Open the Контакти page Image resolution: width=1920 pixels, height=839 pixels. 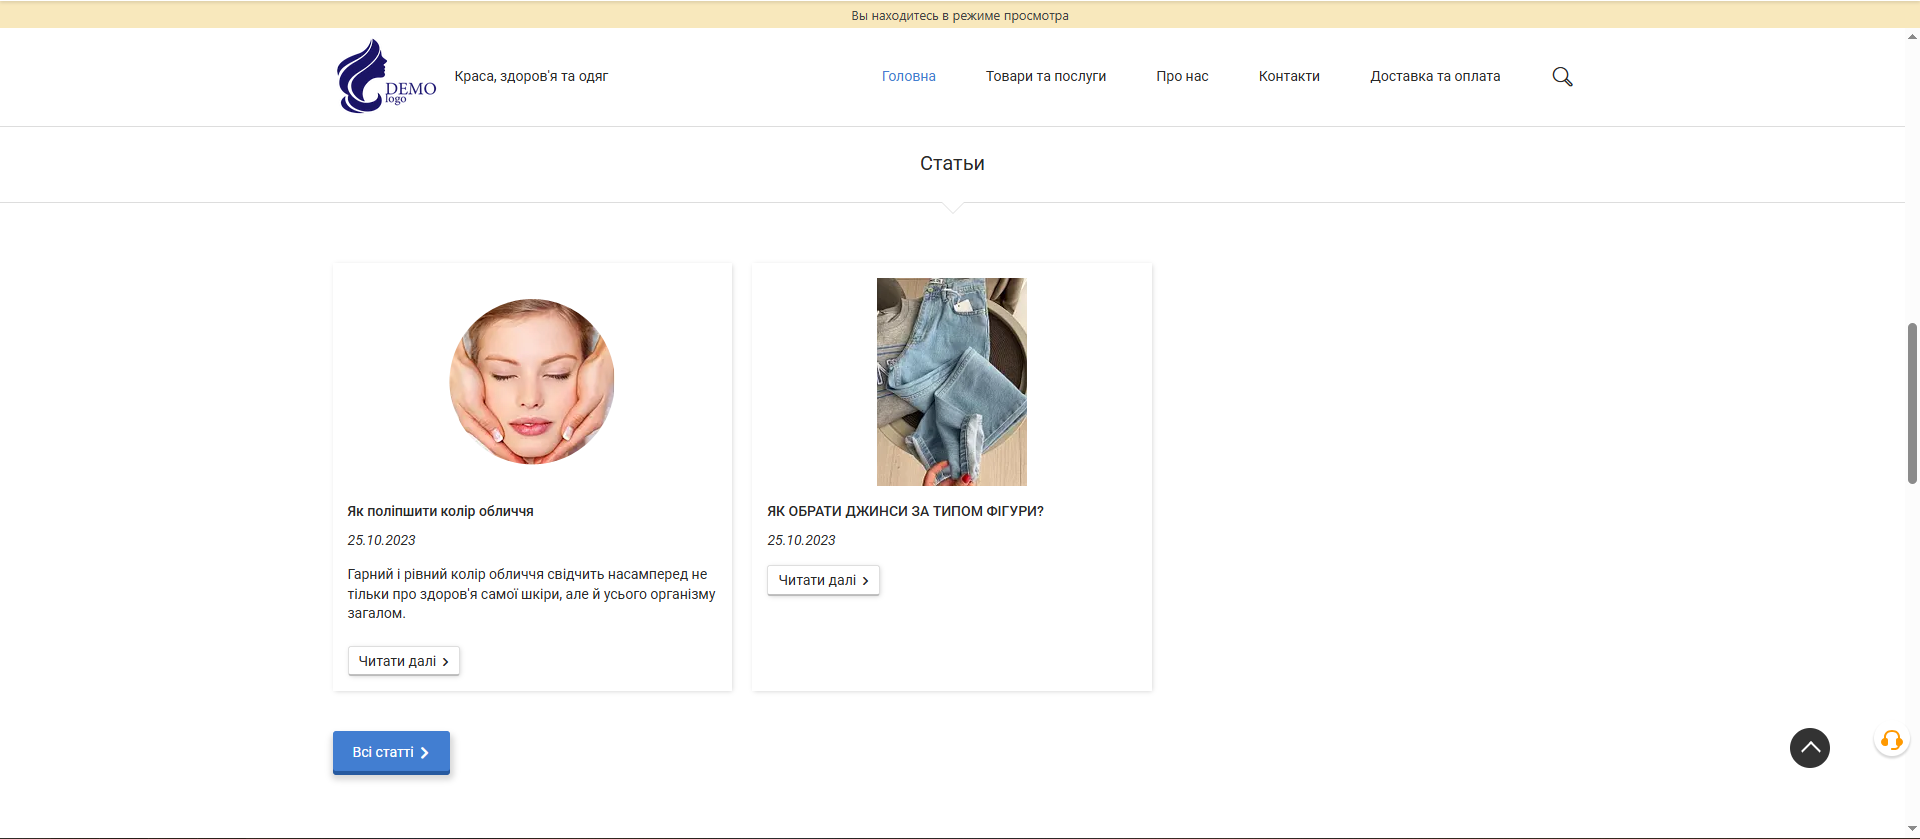tap(1289, 77)
